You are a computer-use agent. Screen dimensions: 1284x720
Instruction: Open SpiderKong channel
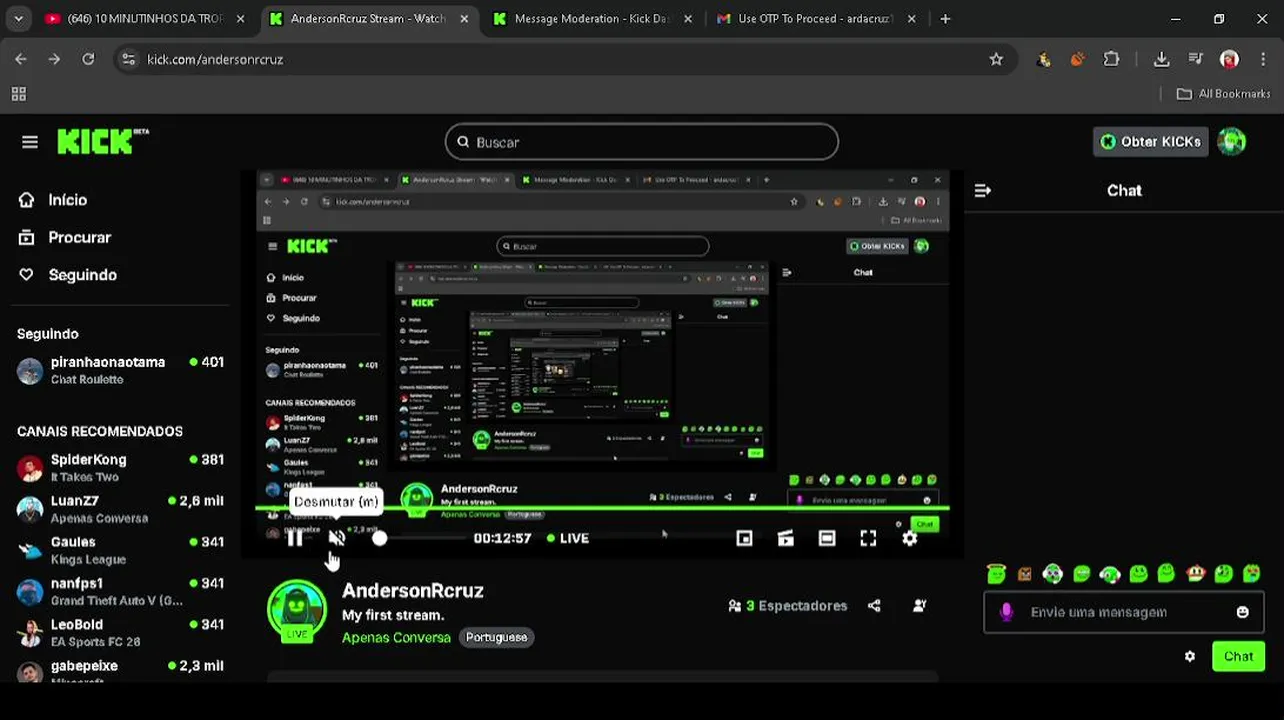(x=120, y=468)
